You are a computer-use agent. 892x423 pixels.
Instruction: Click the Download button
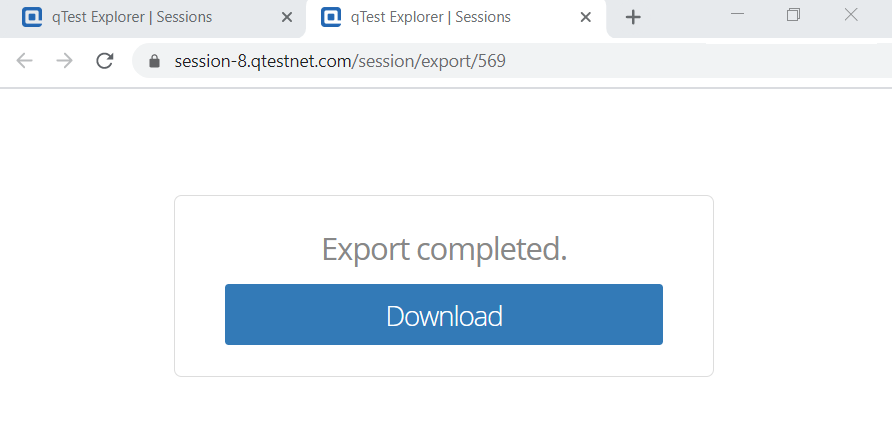tap(443, 315)
